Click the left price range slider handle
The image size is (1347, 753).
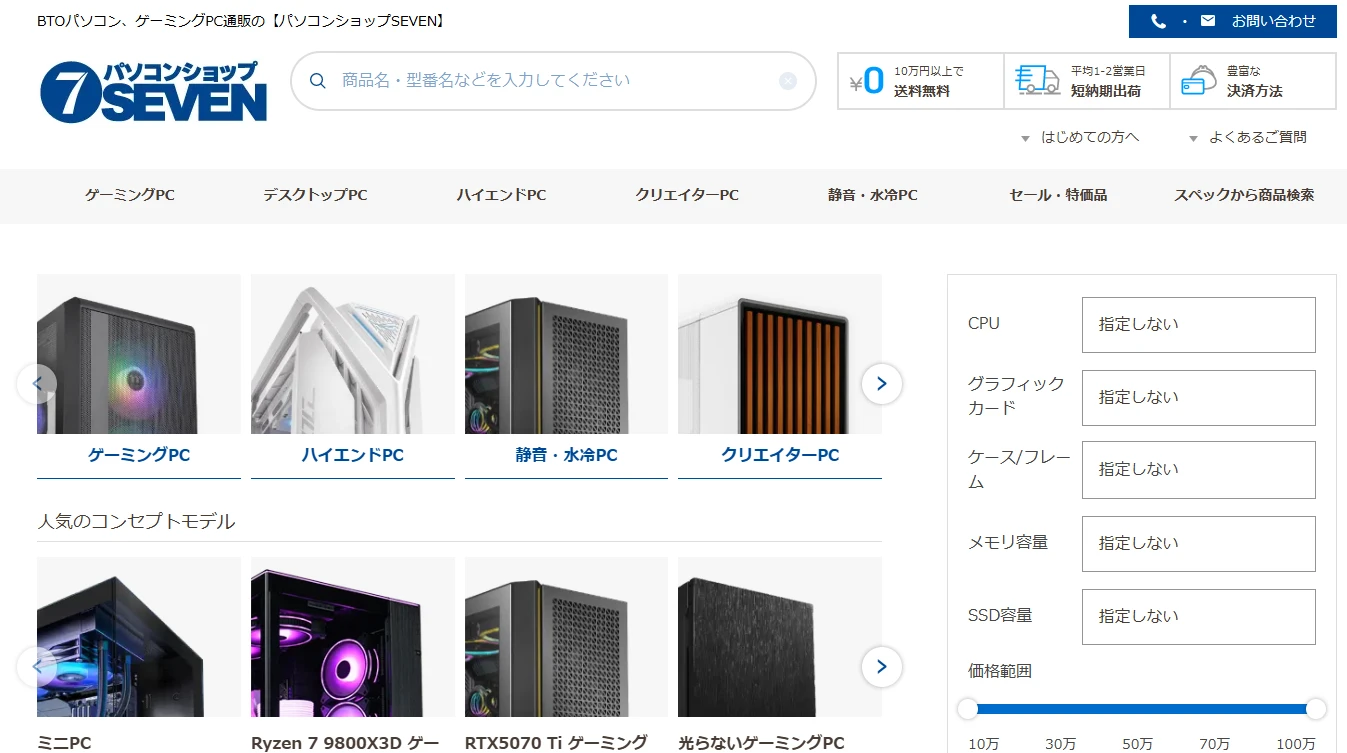[967, 709]
